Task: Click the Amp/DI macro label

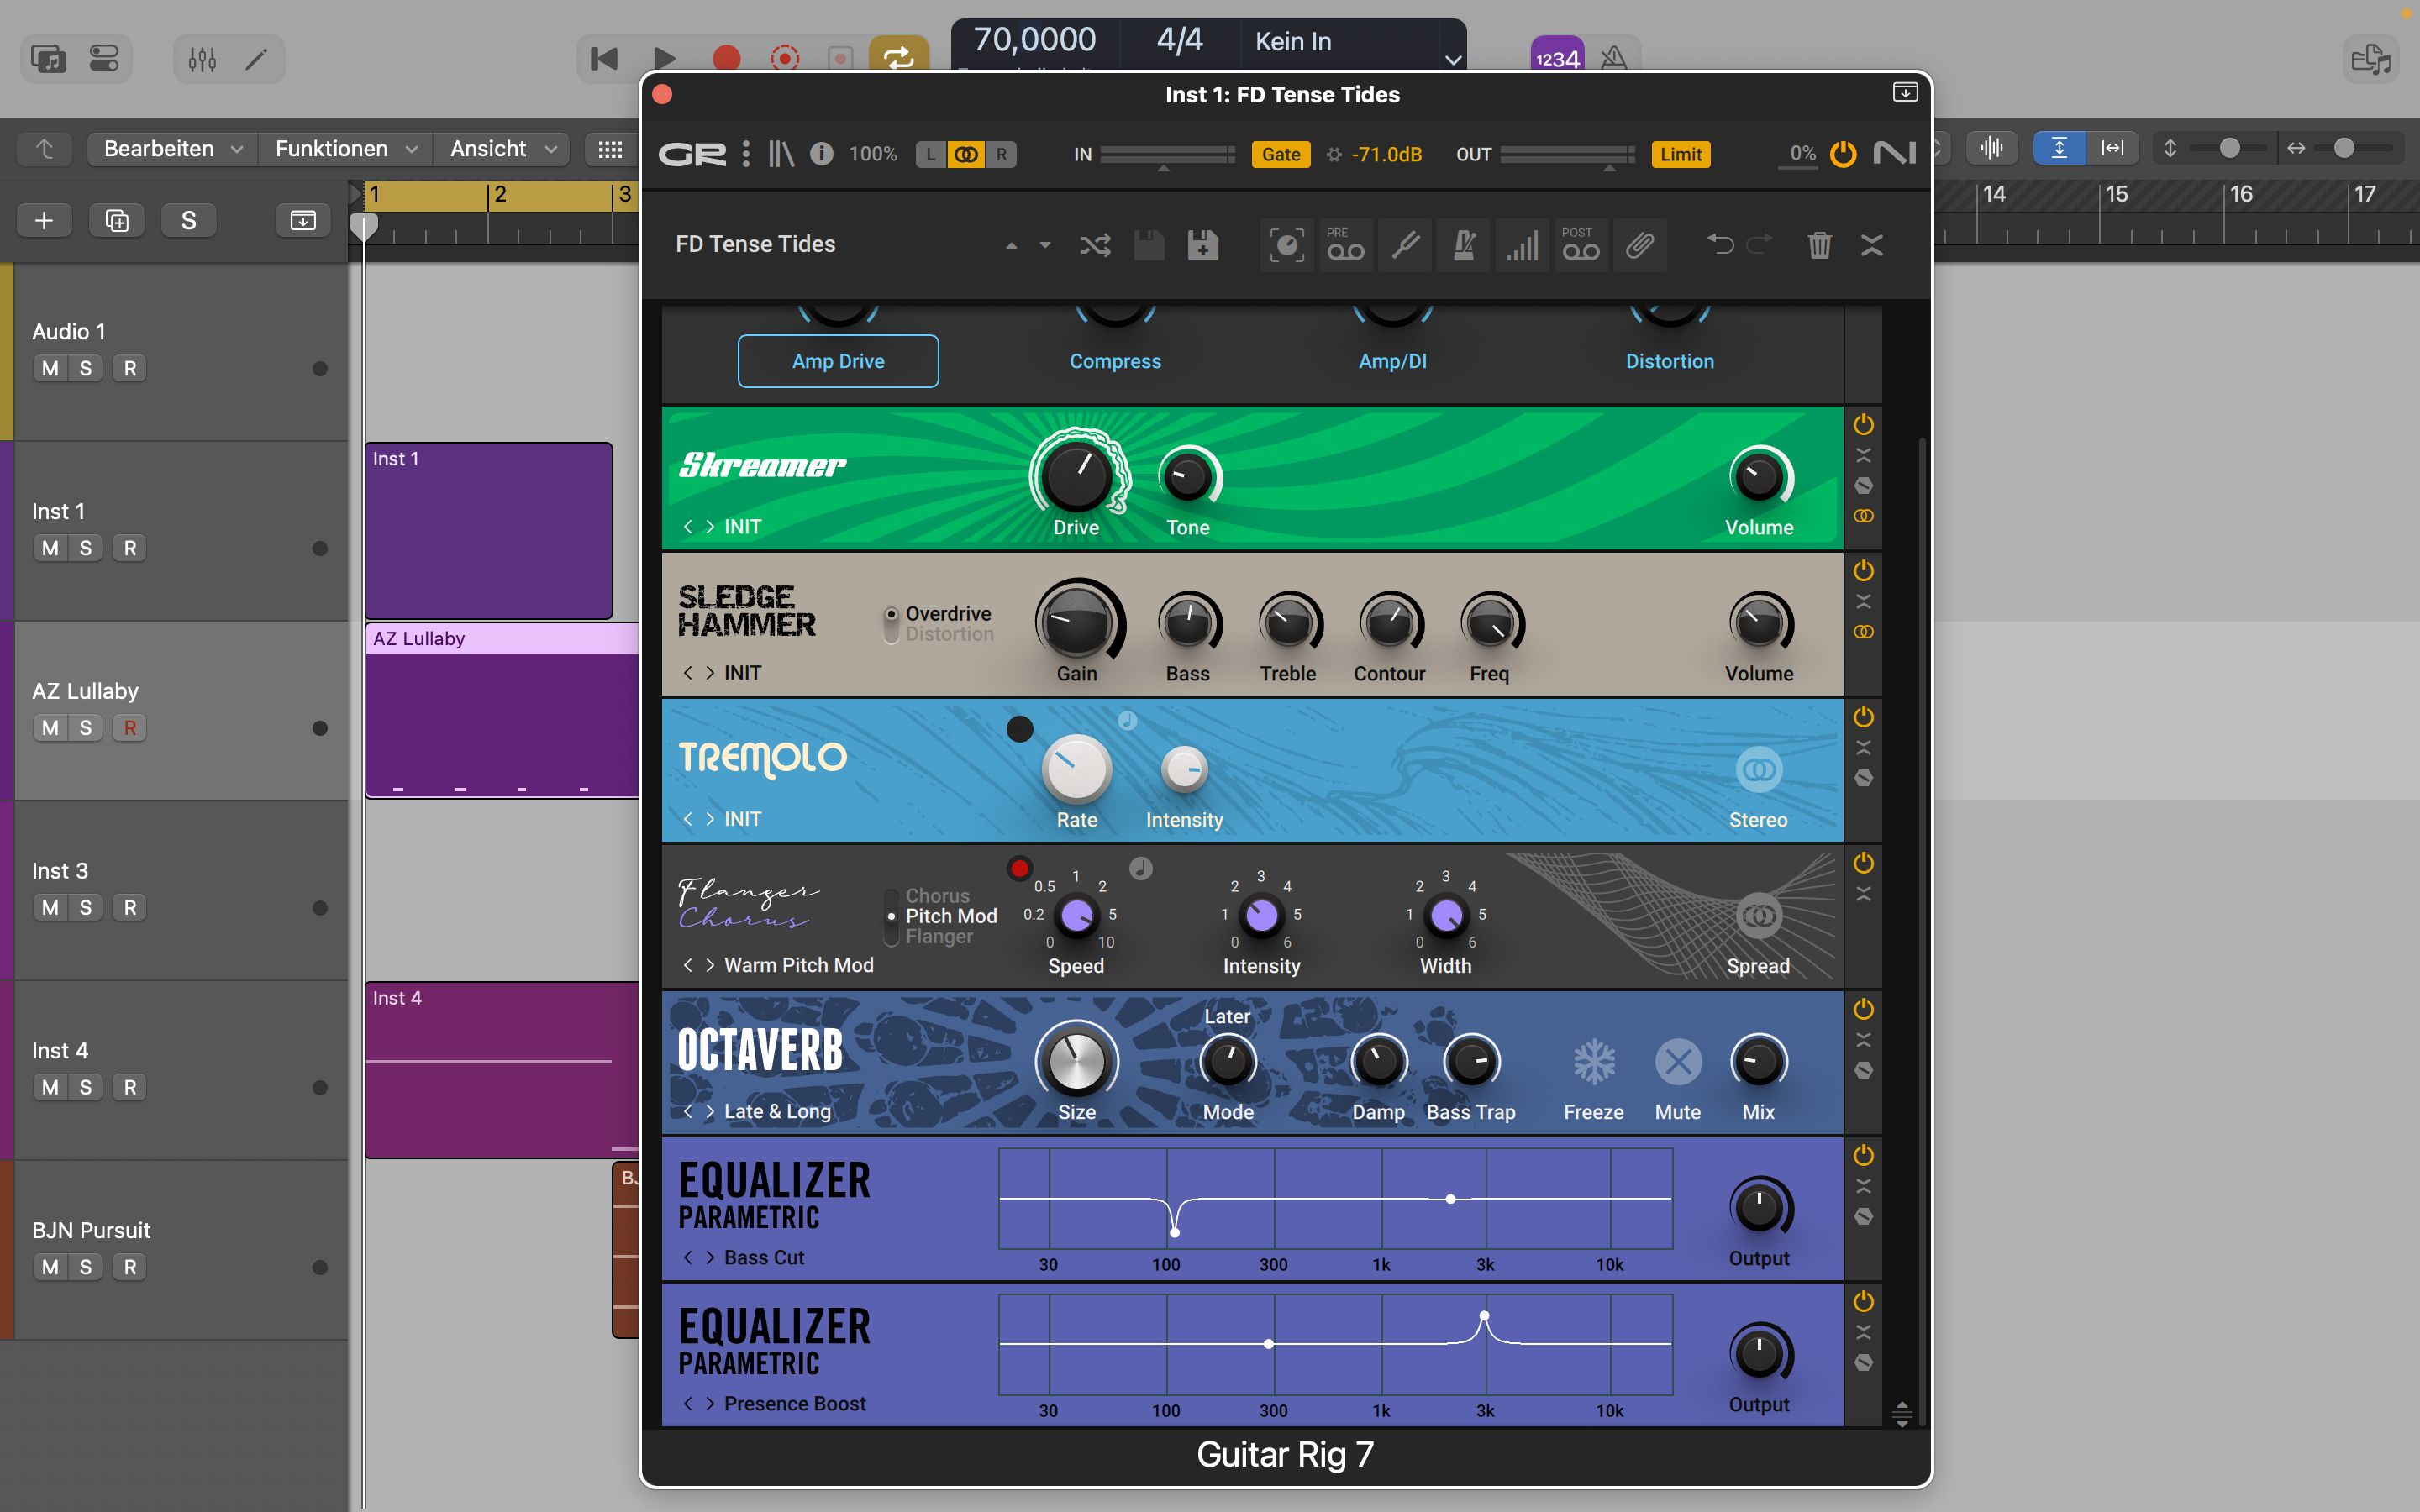Action: point(1392,361)
